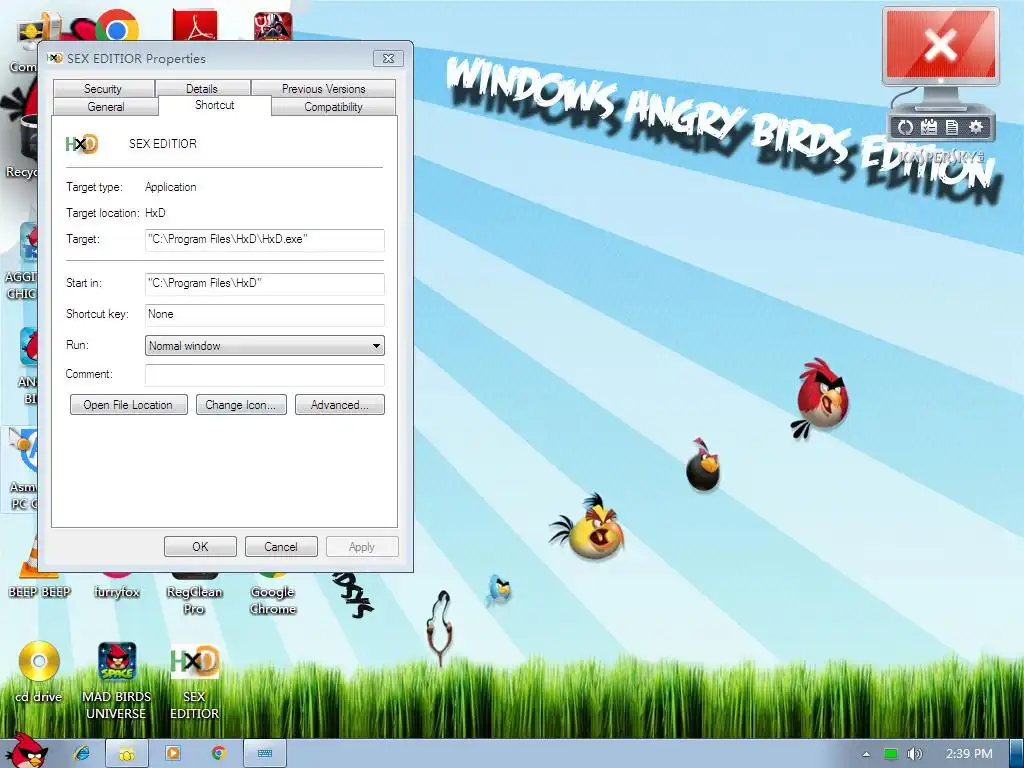Show hidden tray icons arrow
This screenshot has width=1024, height=768.
coord(866,754)
